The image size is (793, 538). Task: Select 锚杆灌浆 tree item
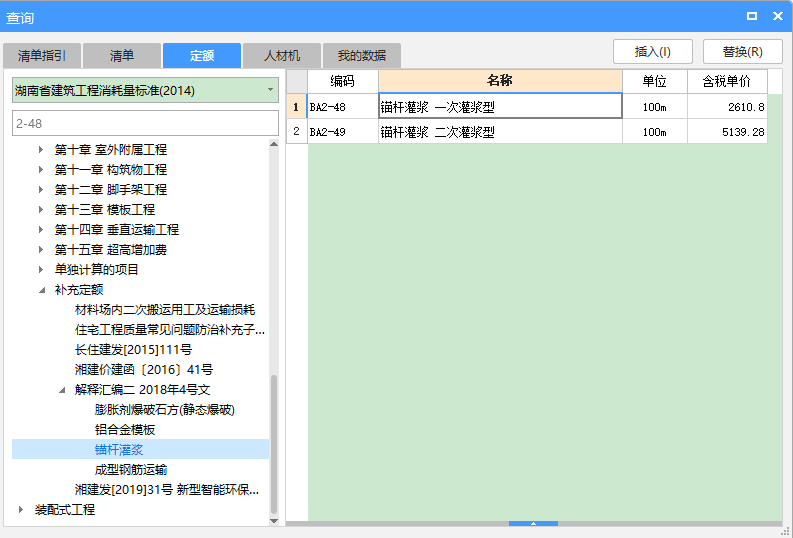coord(119,450)
